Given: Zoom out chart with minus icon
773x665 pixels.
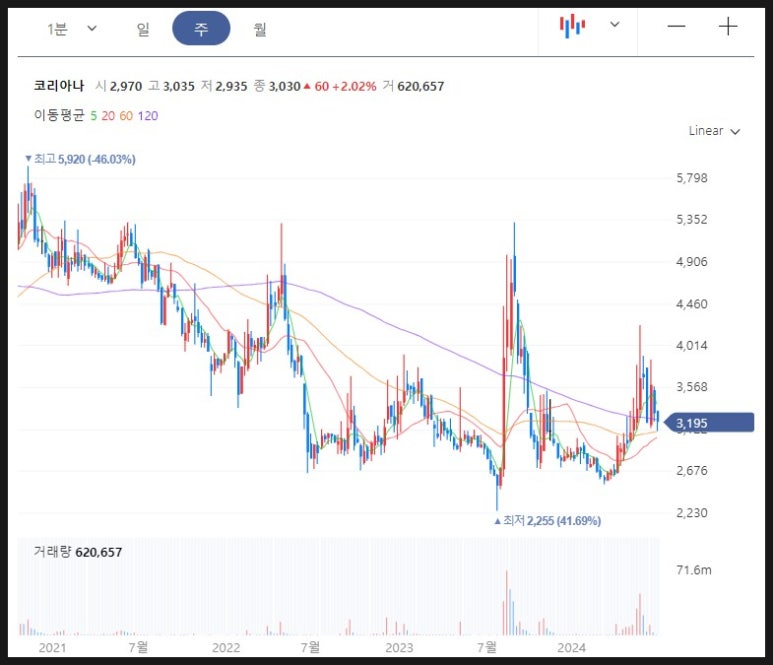Looking at the screenshot, I should (x=676, y=26).
